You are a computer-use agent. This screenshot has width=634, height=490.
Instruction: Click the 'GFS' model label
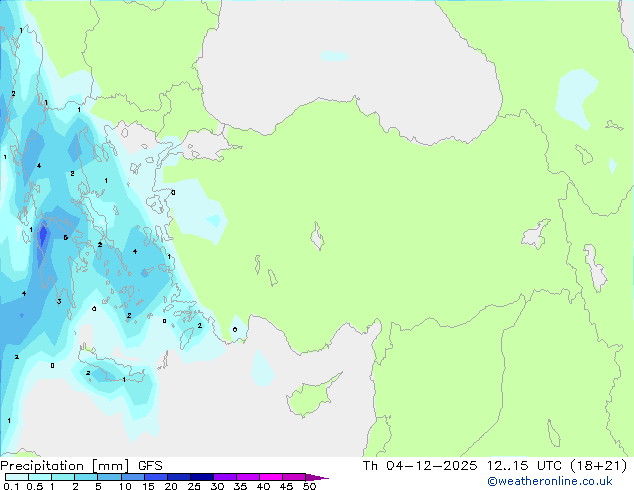pyautogui.click(x=150, y=466)
